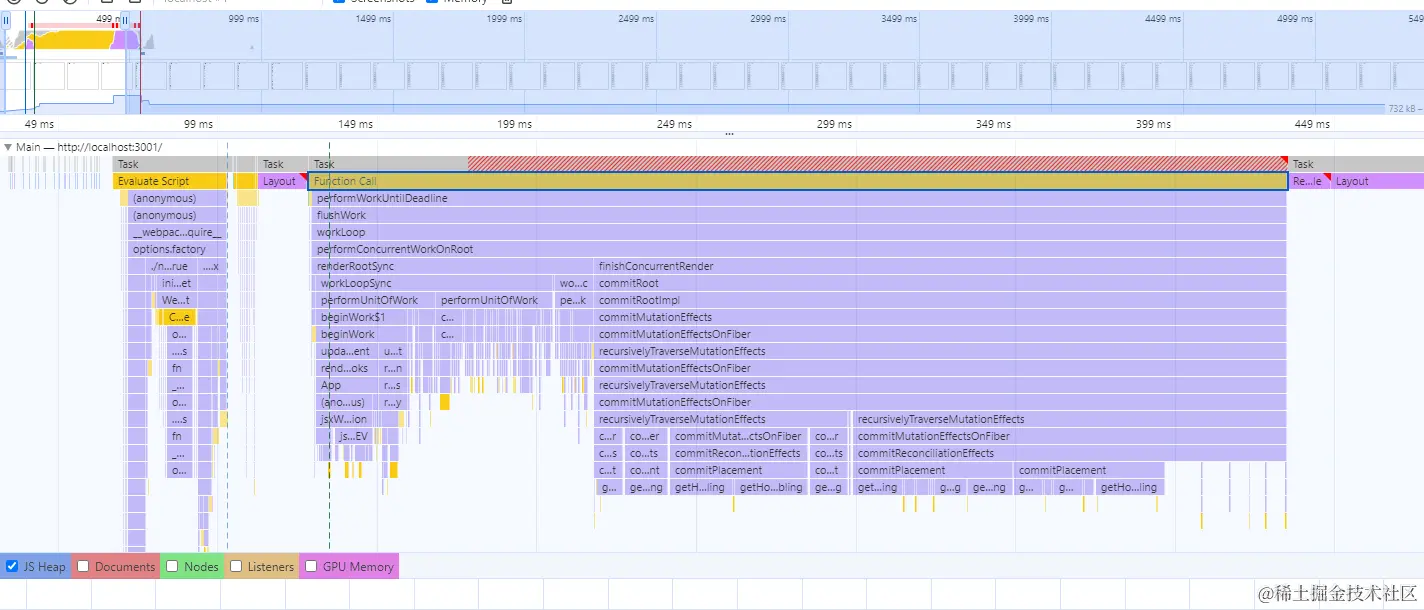1424x610 pixels.
Task: Click the 4999 ms overview mark
Action: coord(1295,18)
